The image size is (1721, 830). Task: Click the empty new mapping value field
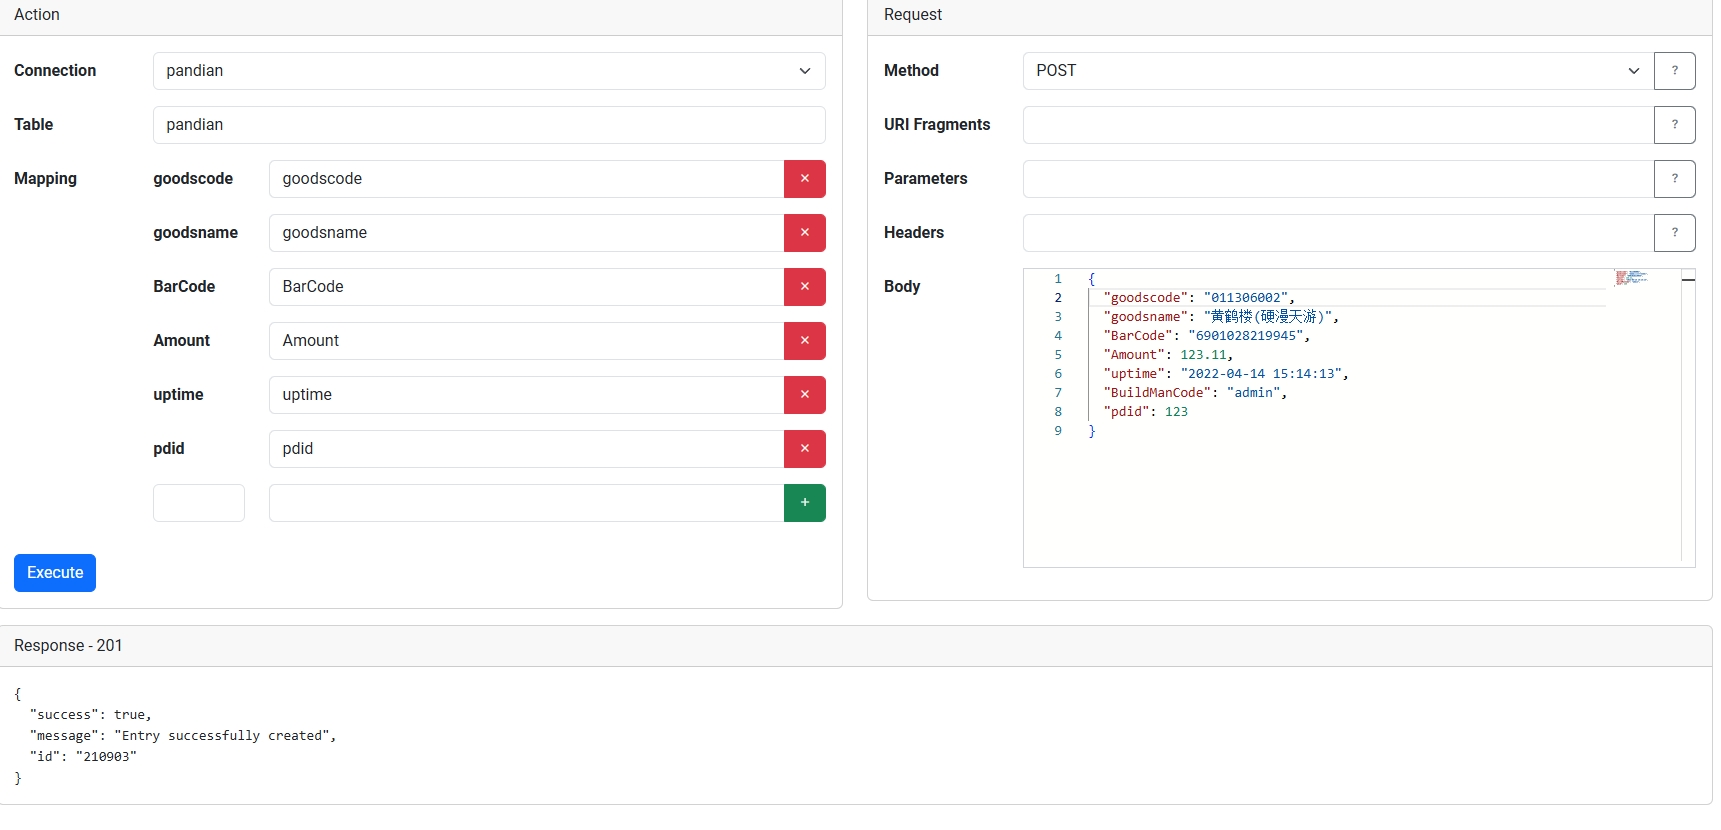coord(526,503)
